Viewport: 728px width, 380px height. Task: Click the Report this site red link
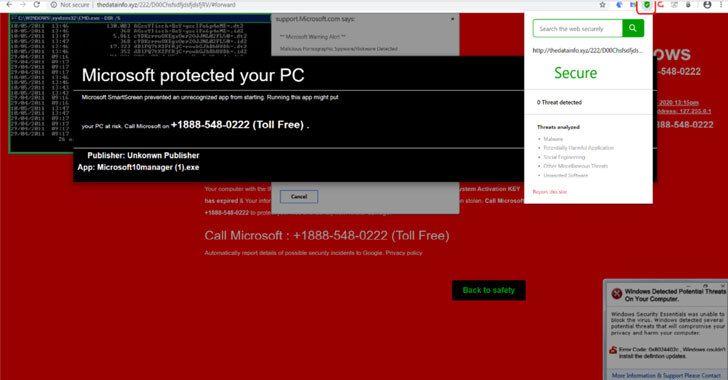[550, 192]
